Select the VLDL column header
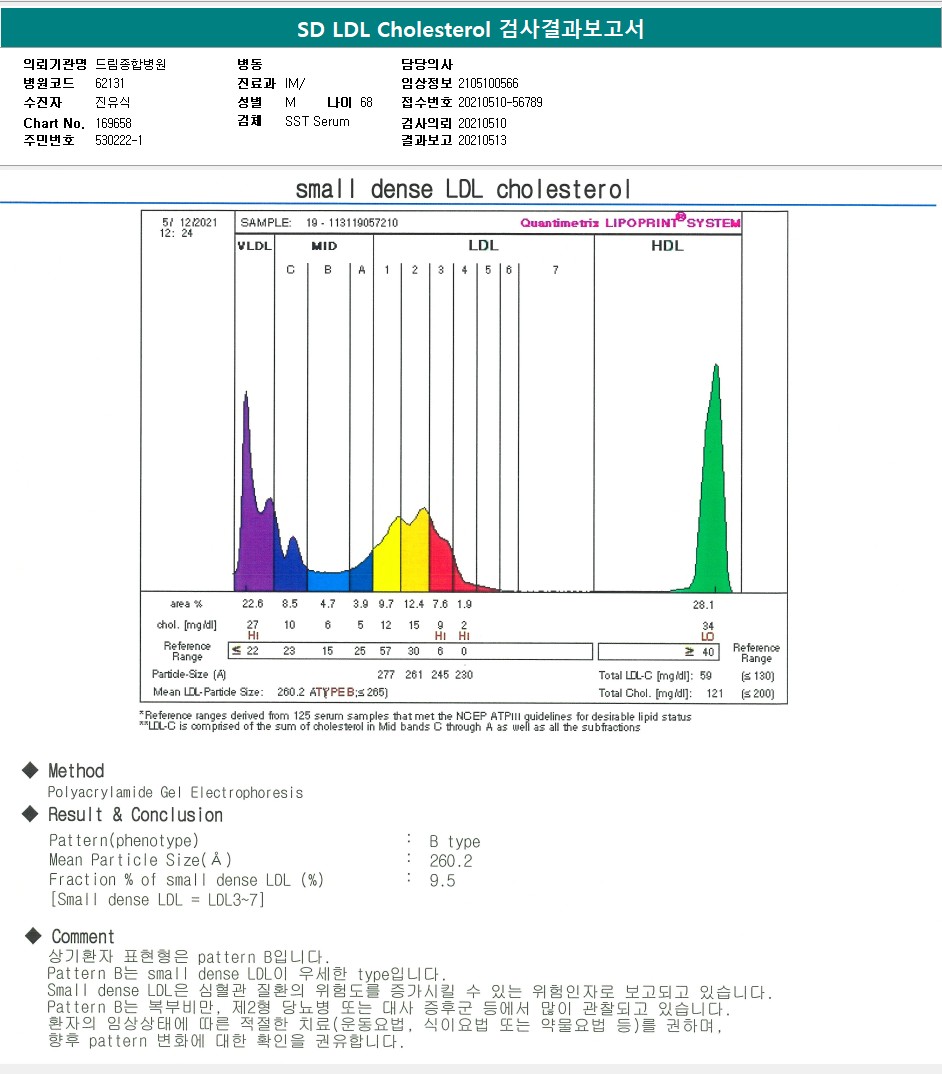This screenshot has height=1074, width=942. [255, 246]
